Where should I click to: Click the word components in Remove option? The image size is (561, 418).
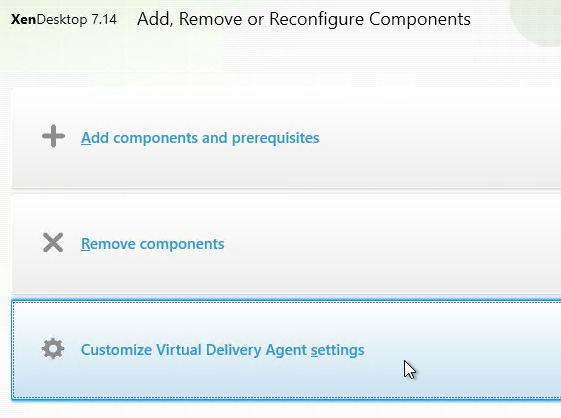tap(182, 244)
